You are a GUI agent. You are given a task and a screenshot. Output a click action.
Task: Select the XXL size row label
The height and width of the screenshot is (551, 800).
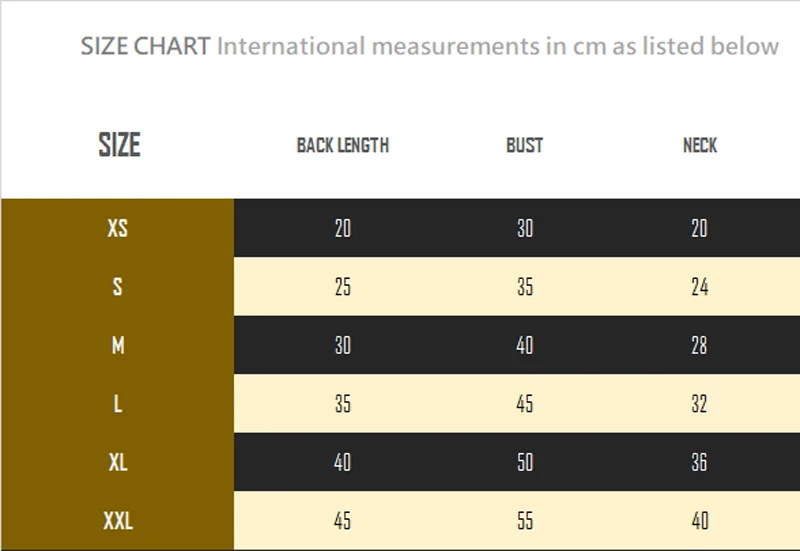[118, 521]
